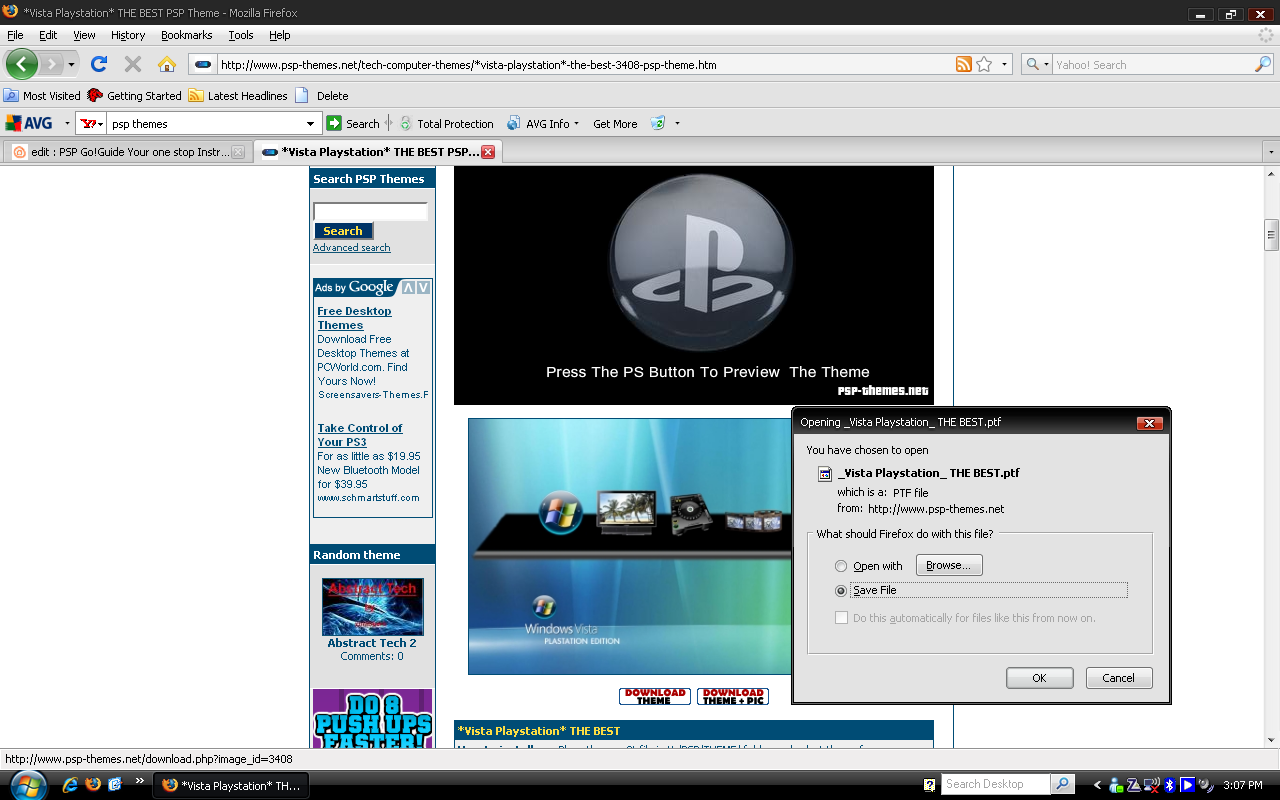Click the RSS feed icon in address bar
Viewport: 1280px width, 800px height.
point(963,64)
